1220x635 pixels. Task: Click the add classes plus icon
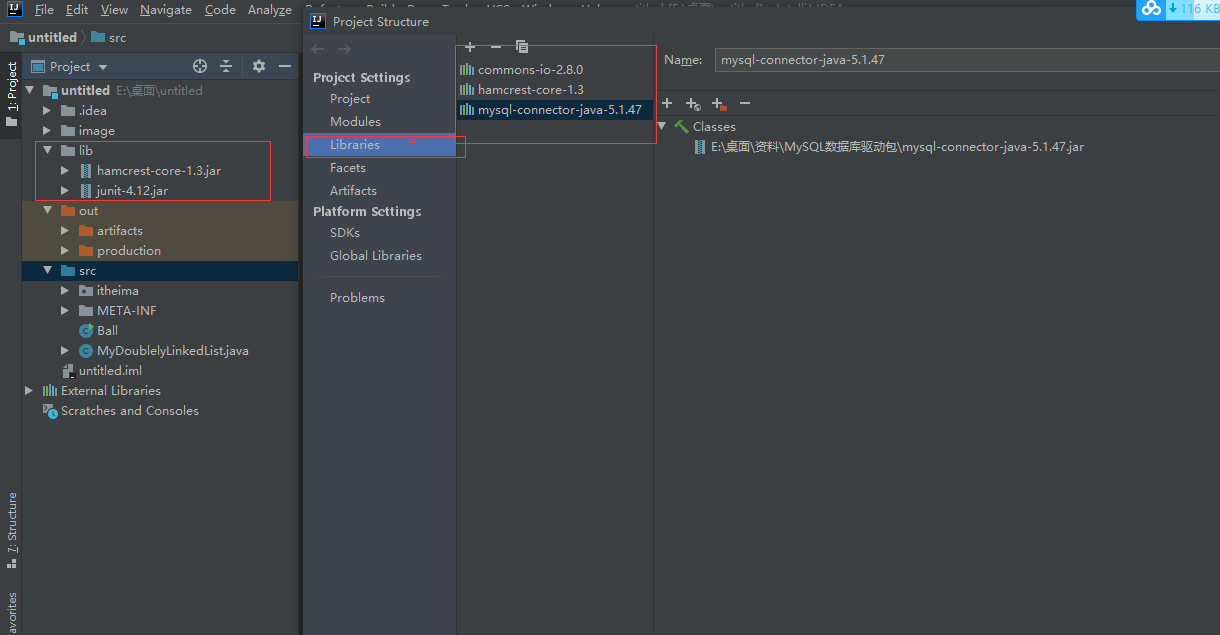[667, 104]
